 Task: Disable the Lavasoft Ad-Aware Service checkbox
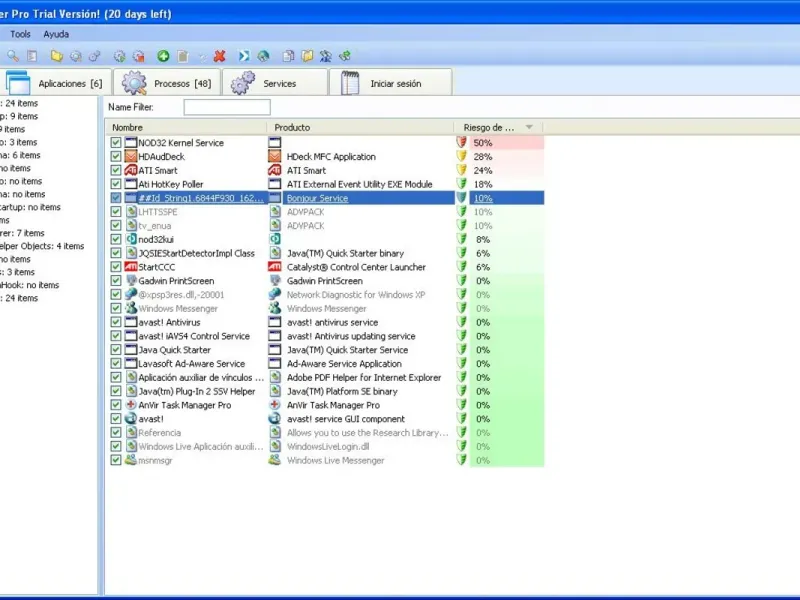116,363
